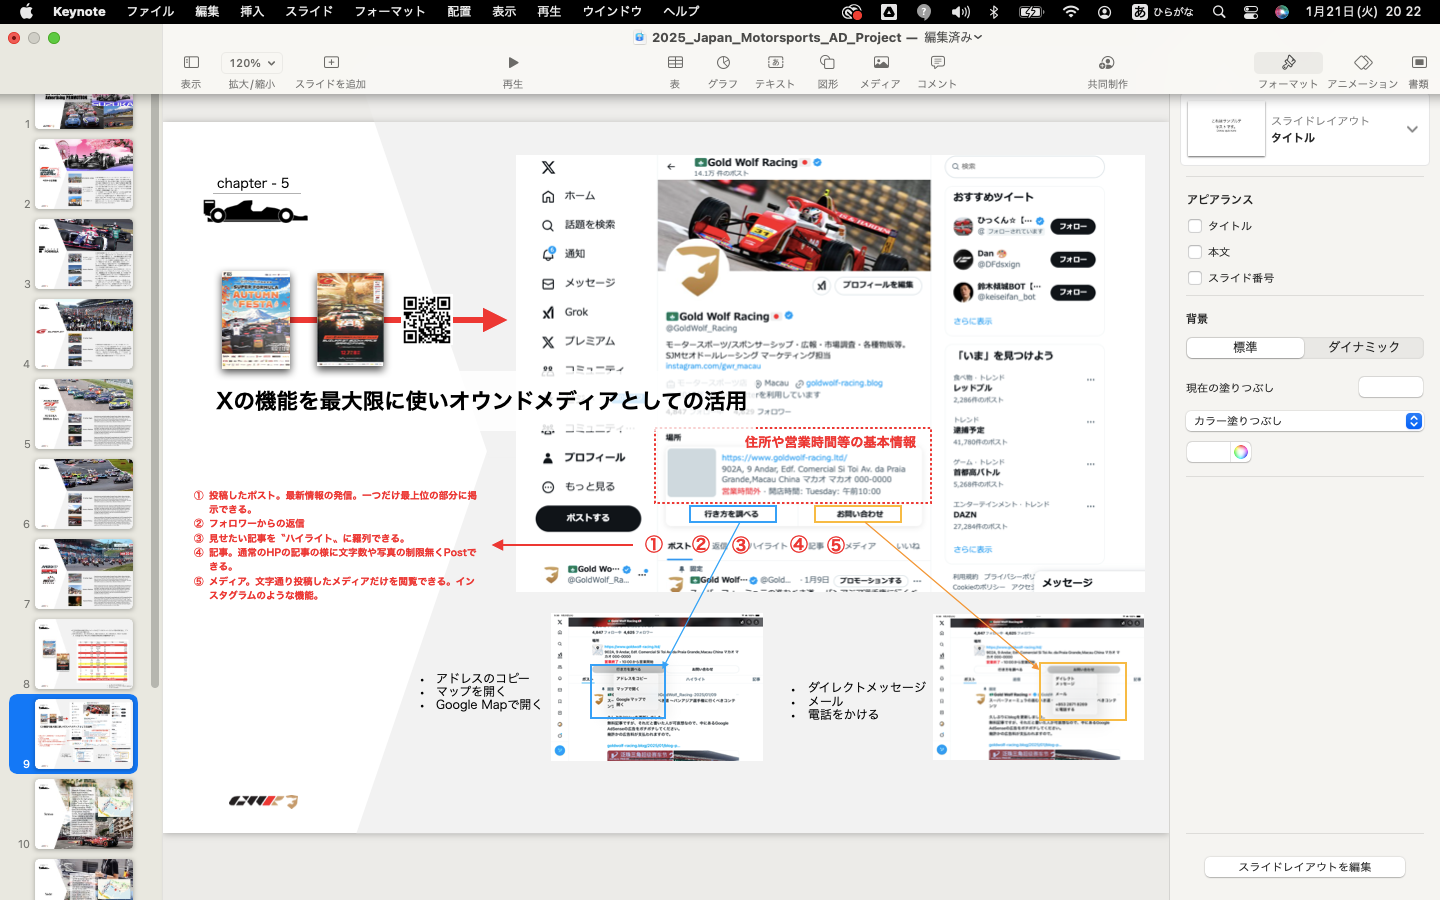1440x900 pixels.
Task: Open the ヘルプ menu
Action: pyautogui.click(x=681, y=12)
